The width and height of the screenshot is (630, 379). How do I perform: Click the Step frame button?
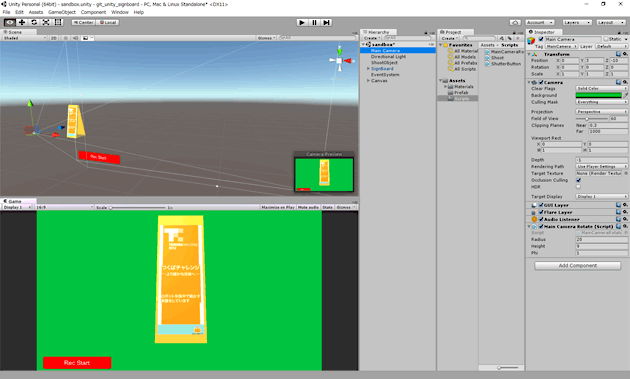point(326,23)
